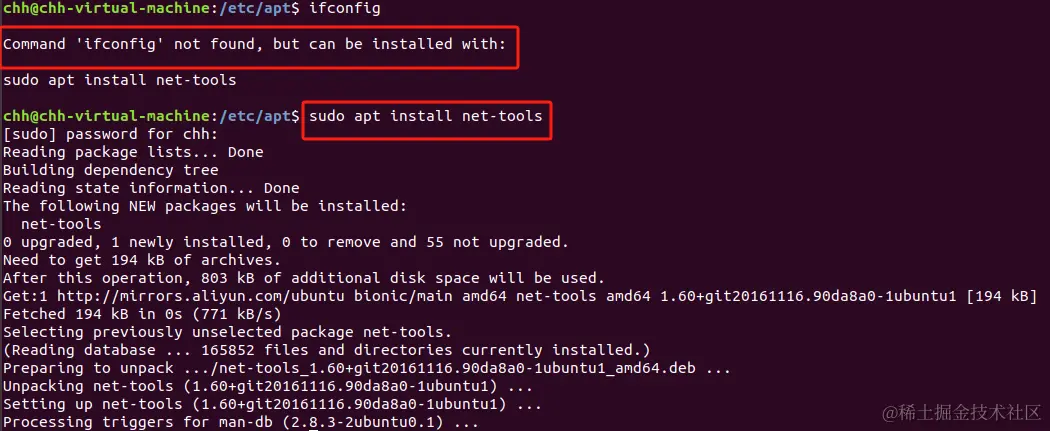Click the '[sudo] password for chh:' prompt
Viewport: 1050px width, 431px height.
coord(110,134)
